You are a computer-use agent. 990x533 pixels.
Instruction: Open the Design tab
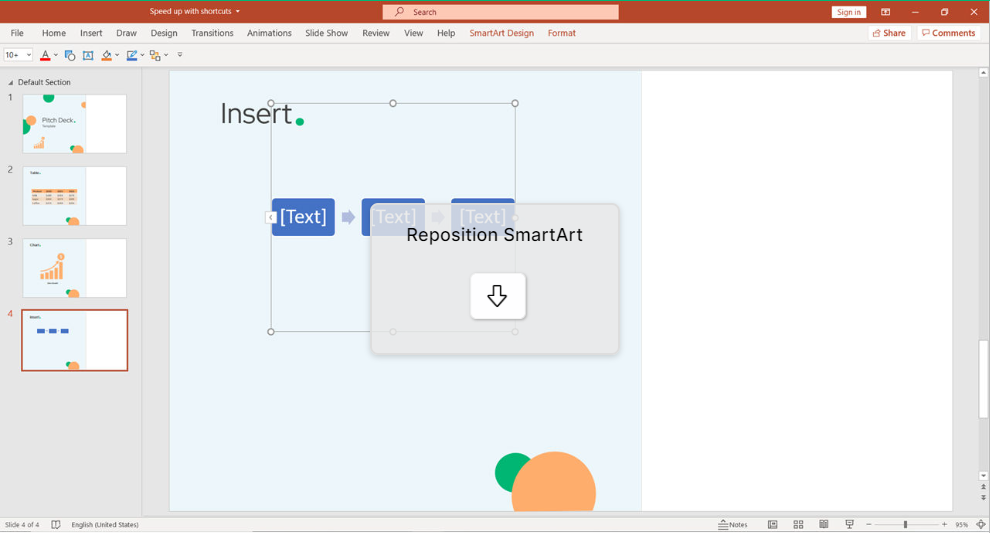[164, 33]
